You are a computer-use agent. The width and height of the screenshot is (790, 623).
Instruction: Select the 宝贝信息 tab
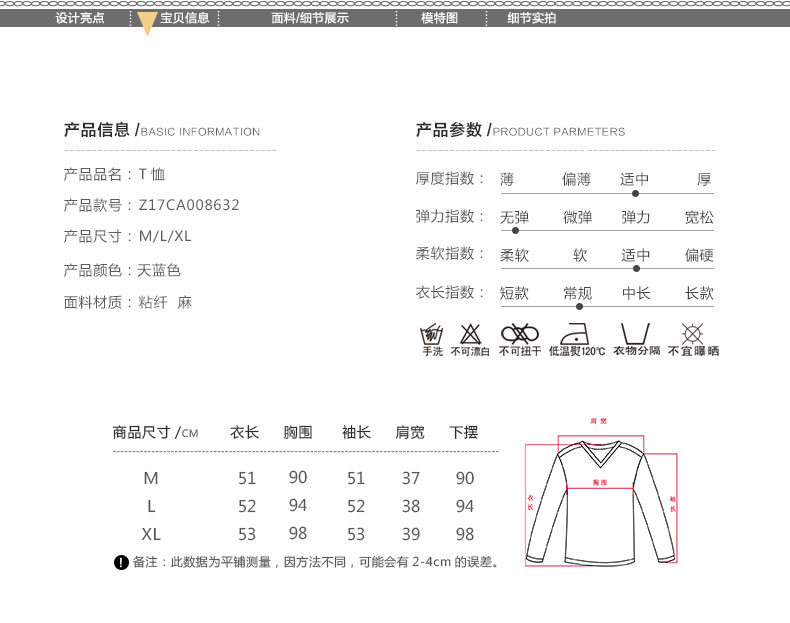tap(185, 18)
